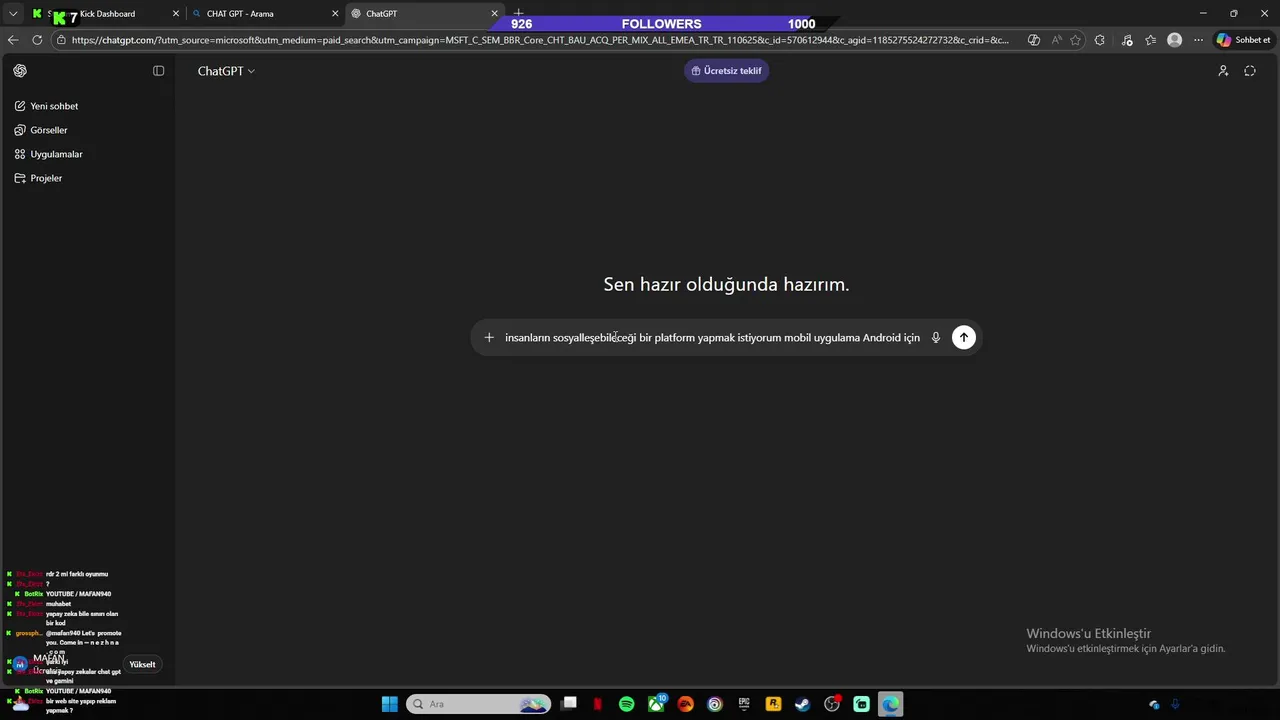Add page to favorites with star icon
This screenshot has width=1280, height=720.
[x=1076, y=40]
